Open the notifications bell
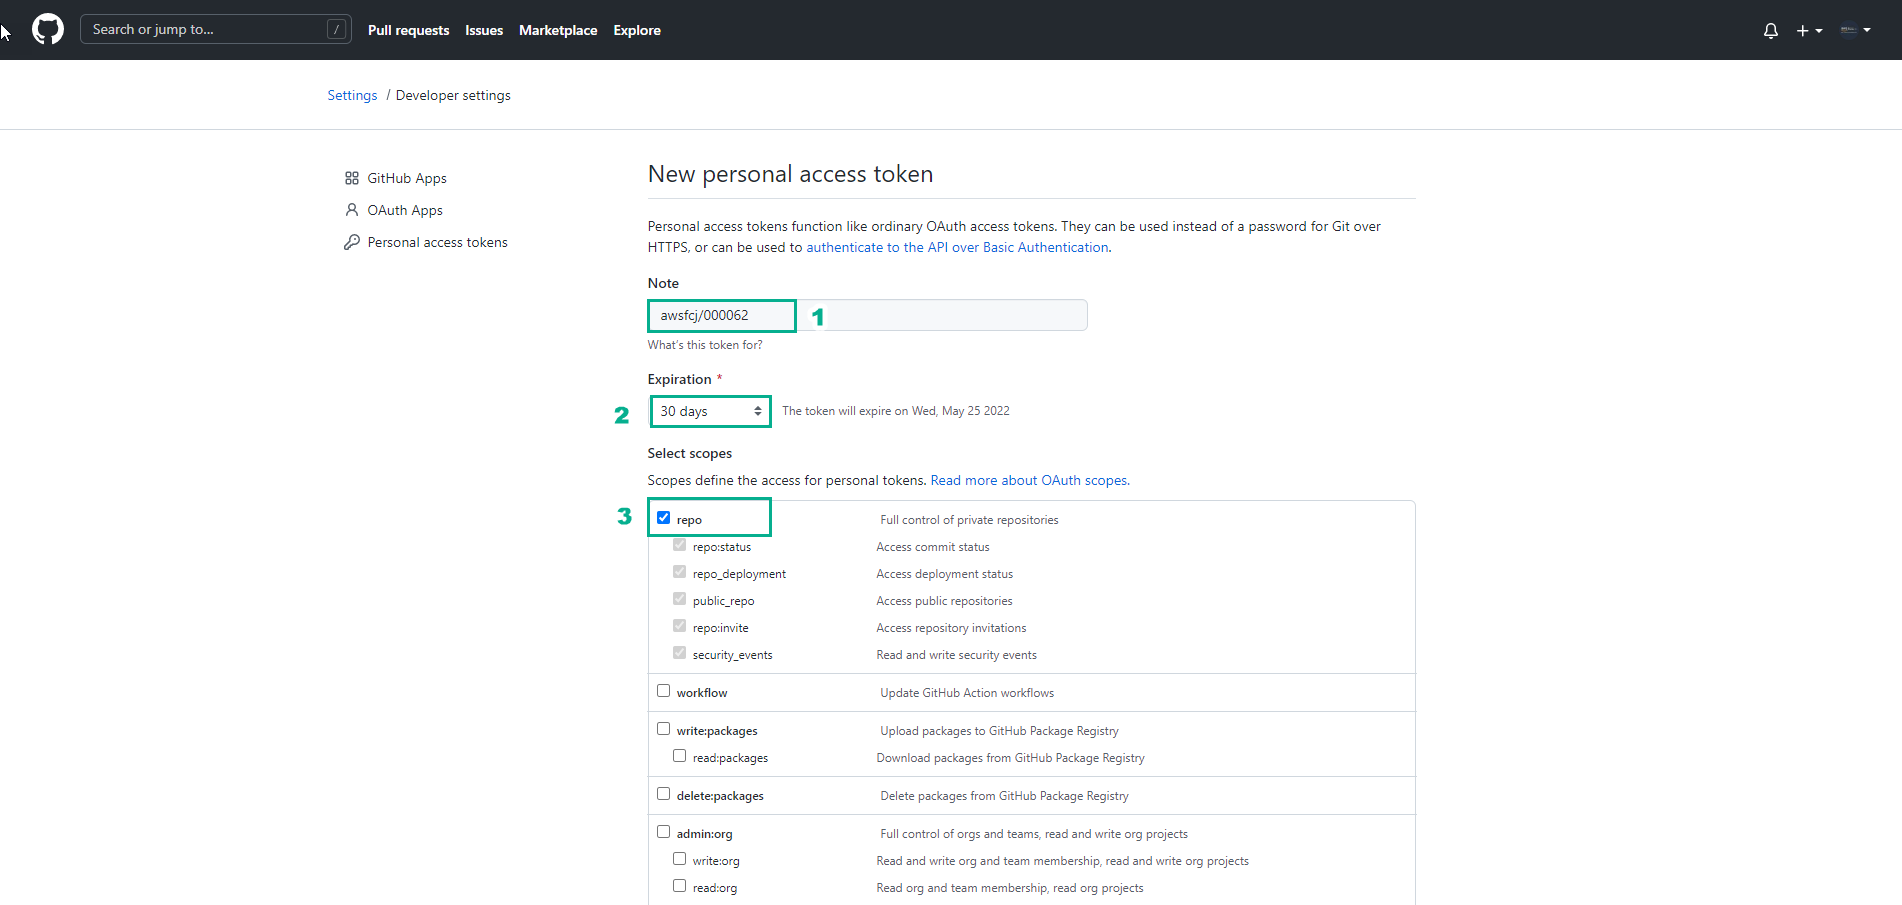1902x905 pixels. click(1771, 30)
